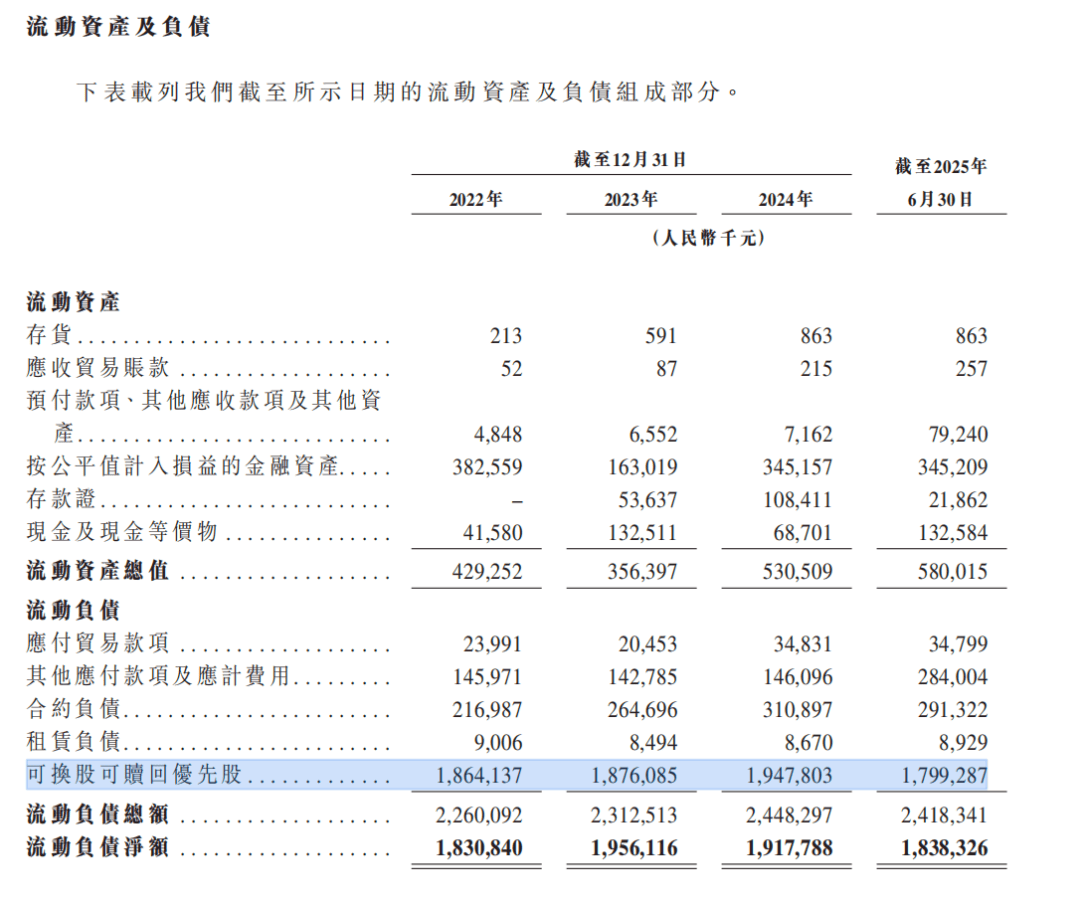Select the value 1,864,137 in highlighted row
The width and height of the screenshot is (1080, 907).
coord(480,775)
